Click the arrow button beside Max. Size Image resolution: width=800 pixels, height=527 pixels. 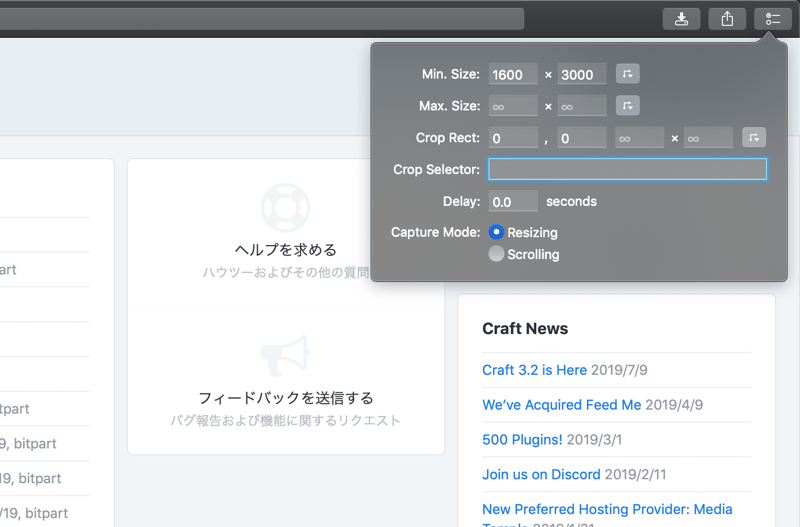coord(627,106)
